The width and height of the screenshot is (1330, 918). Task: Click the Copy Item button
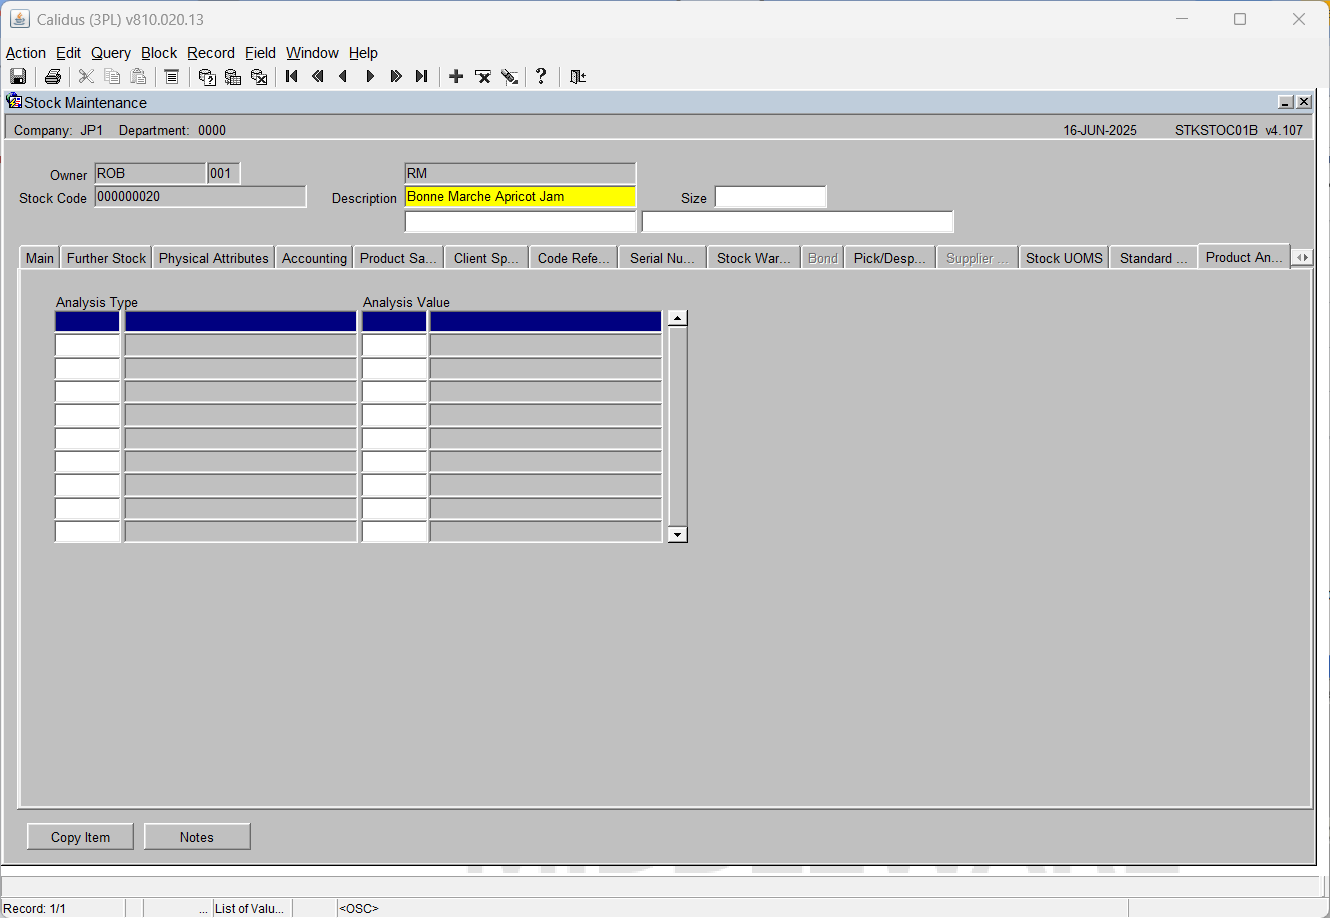[80, 837]
